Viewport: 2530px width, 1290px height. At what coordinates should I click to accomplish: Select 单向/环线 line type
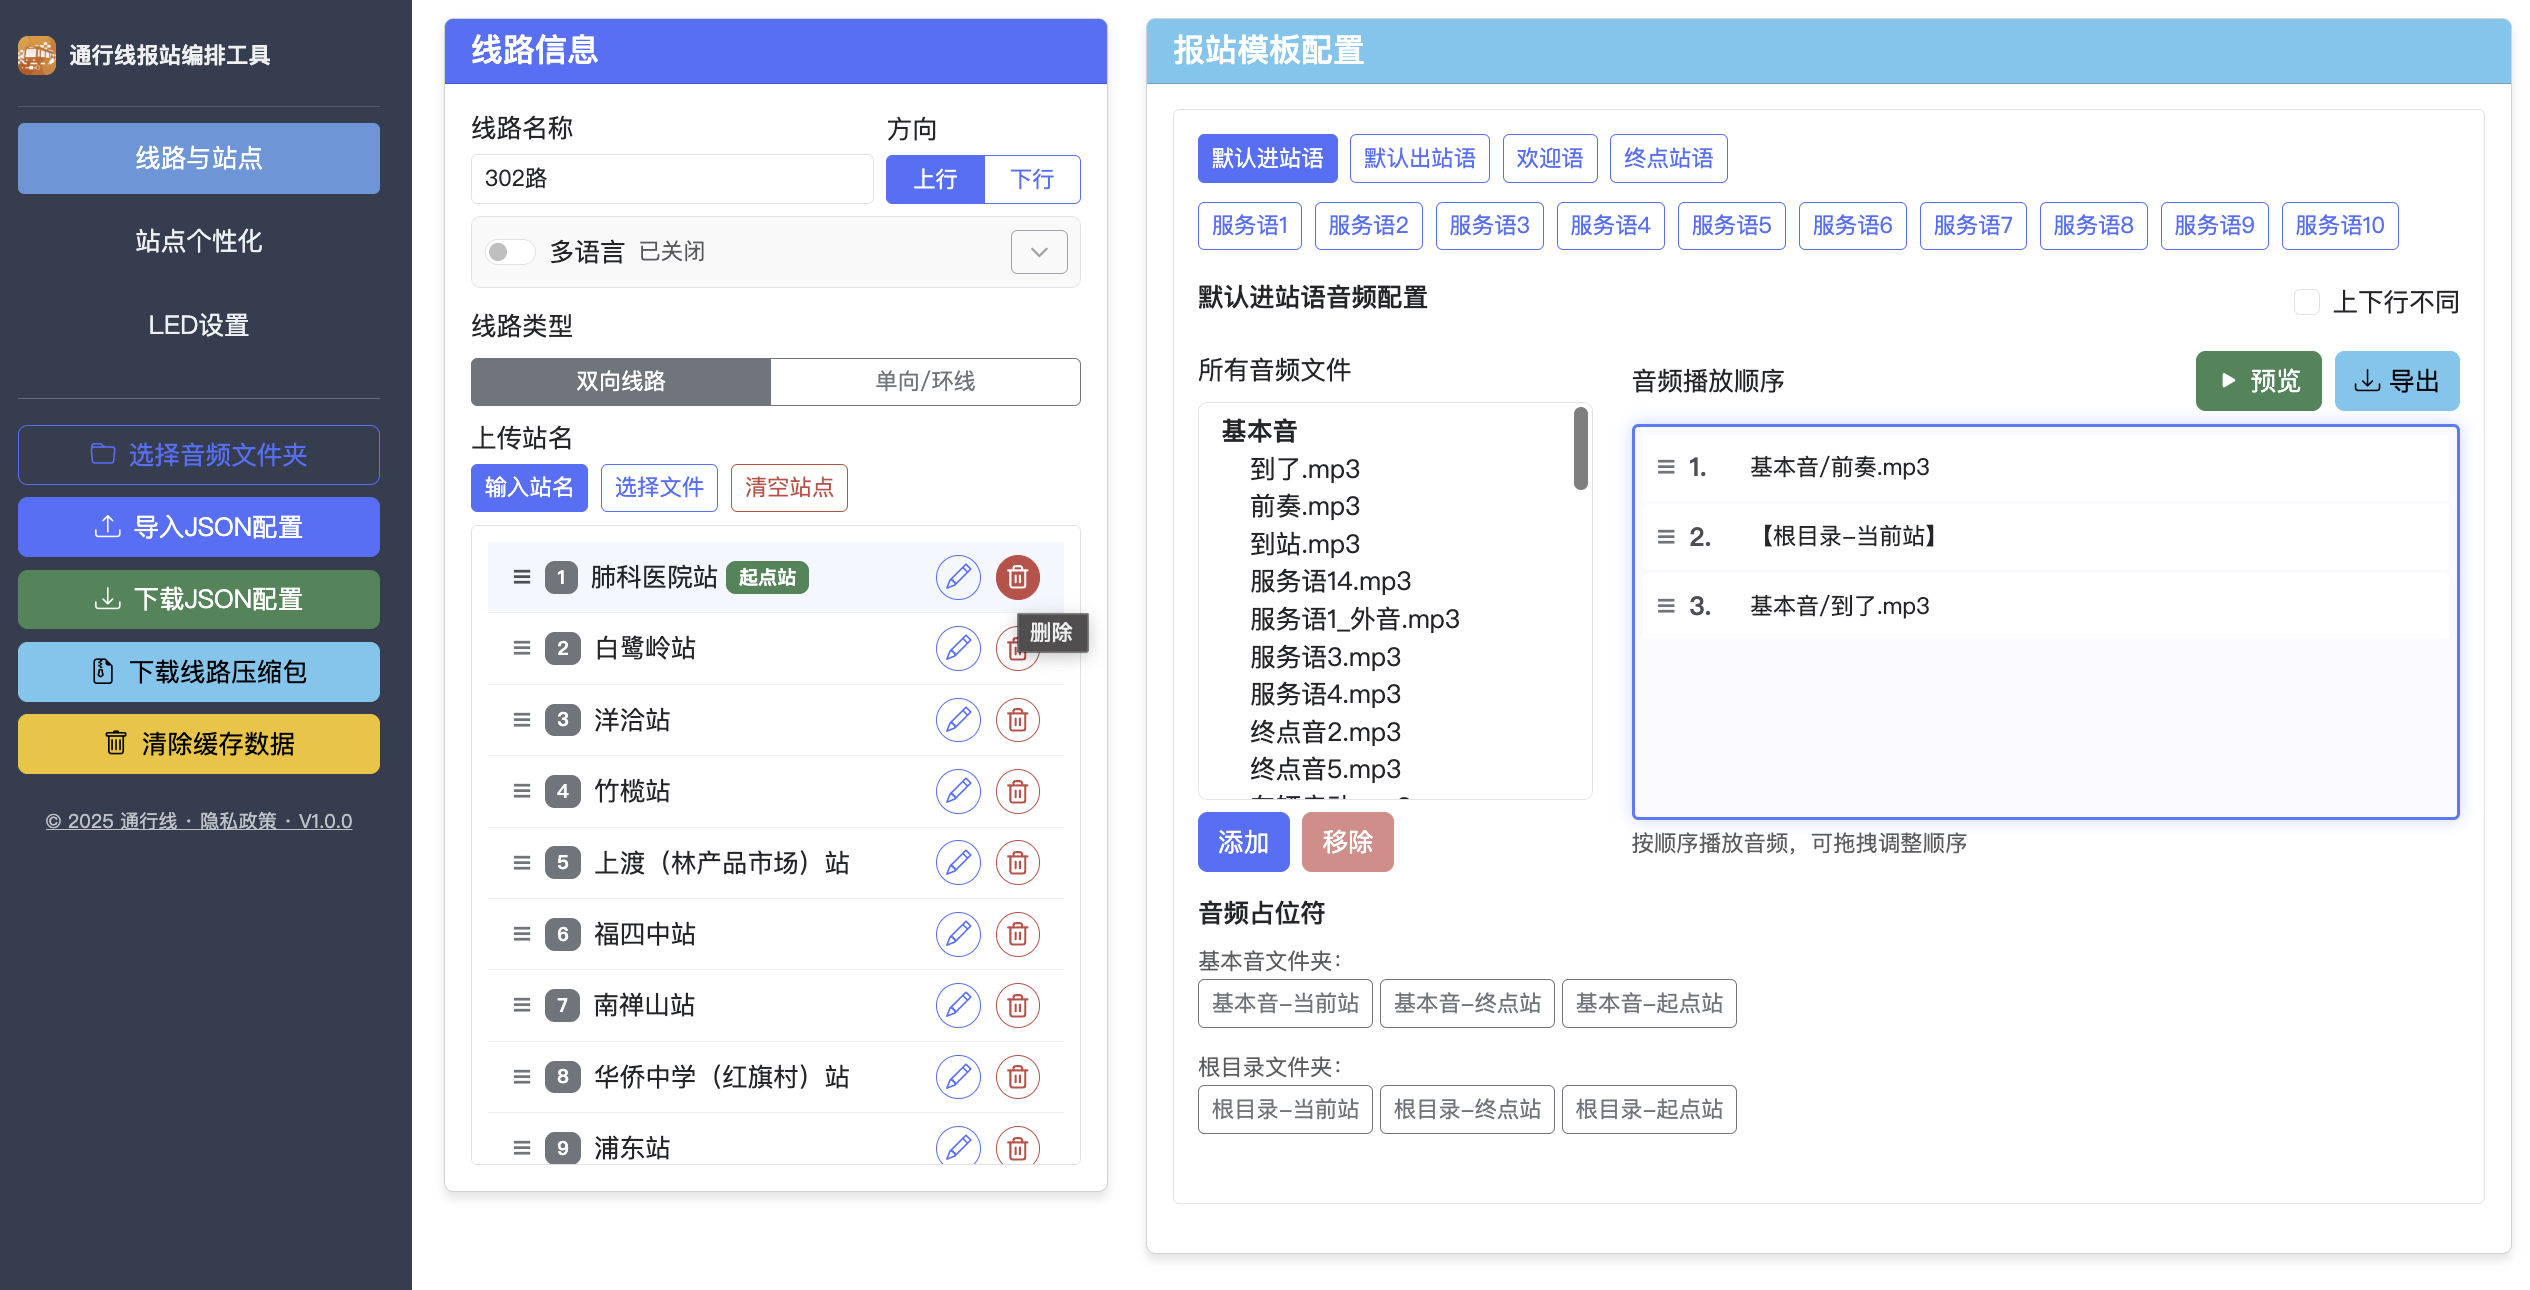(x=925, y=381)
